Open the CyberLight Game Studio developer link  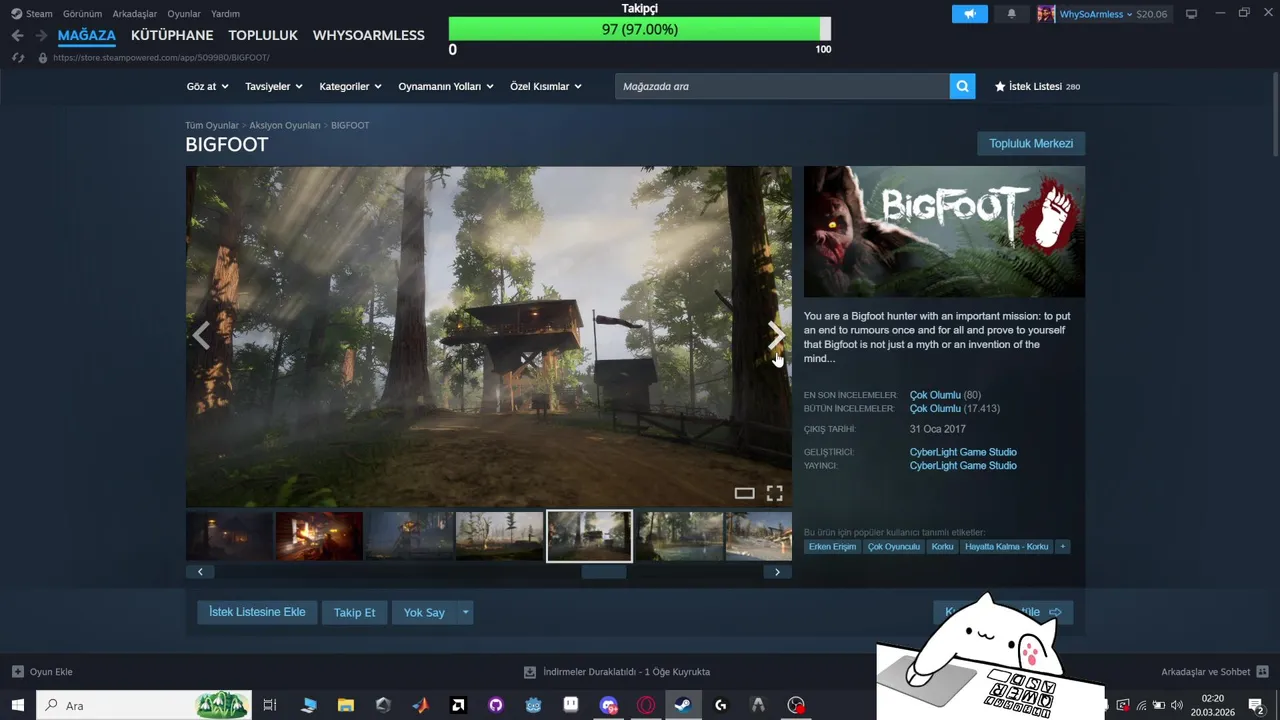pos(963,452)
